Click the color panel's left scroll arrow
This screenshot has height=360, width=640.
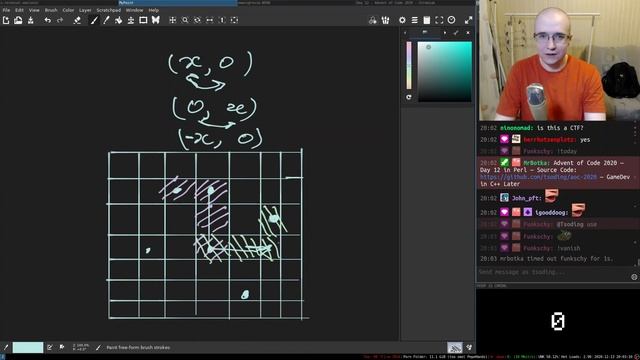(x=405, y=33)
